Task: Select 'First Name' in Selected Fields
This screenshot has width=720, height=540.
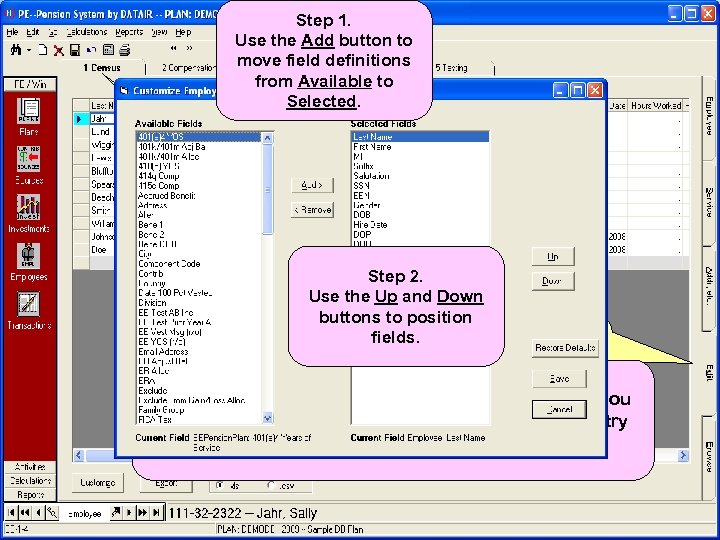Action: click(x=420, y=147)
